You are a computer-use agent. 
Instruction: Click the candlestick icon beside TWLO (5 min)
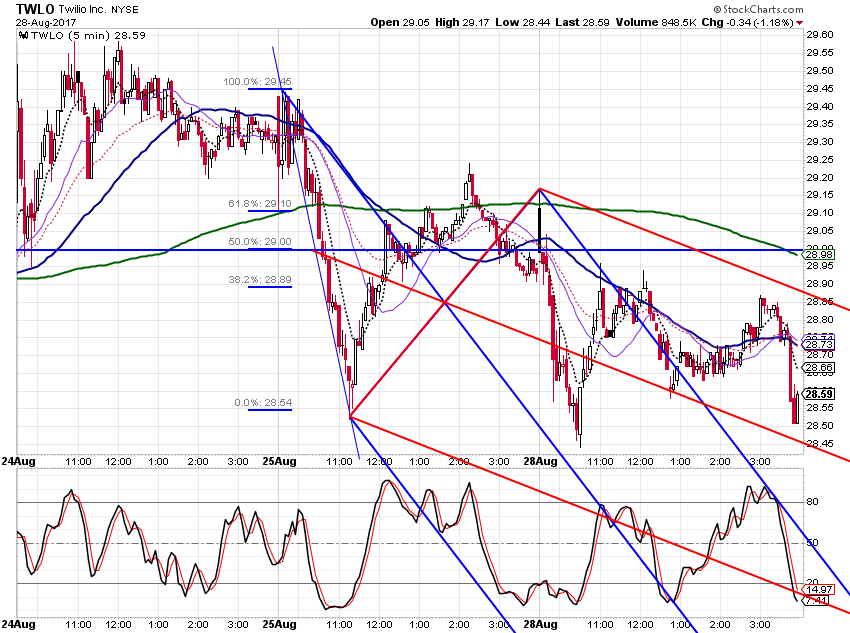(x=23, y=35)
